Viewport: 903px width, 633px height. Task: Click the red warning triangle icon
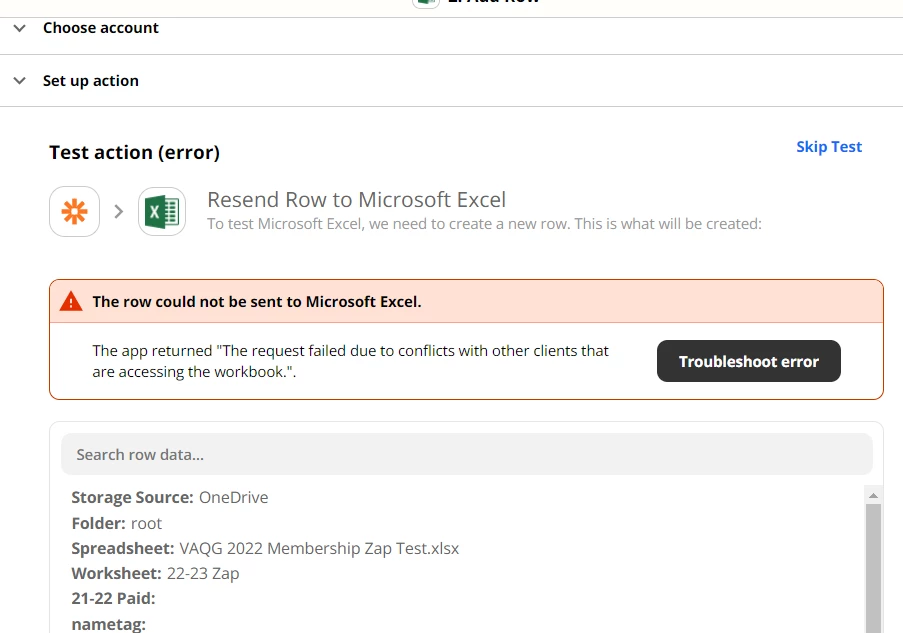[71, 301]
